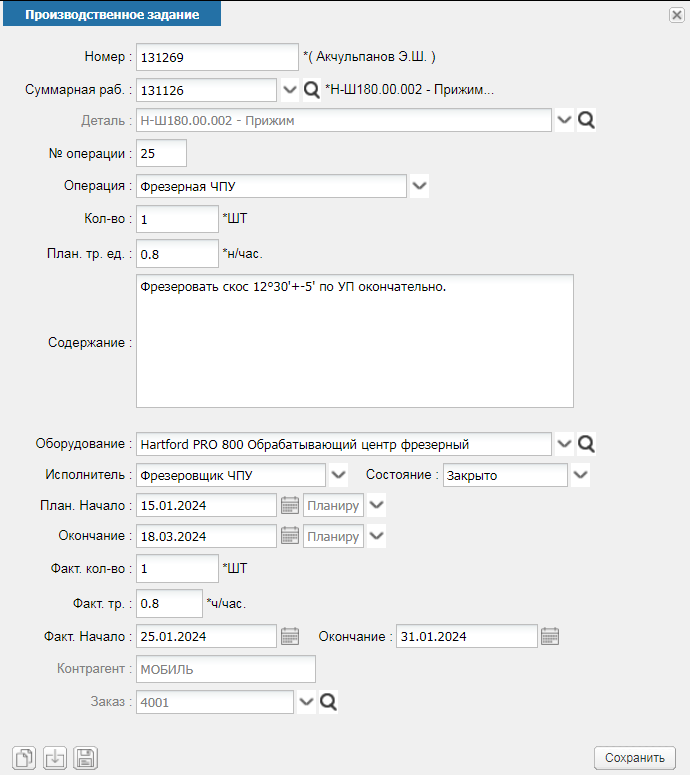The image size is (690, 775).
Task: Click the search icon next to Суммарная раб.
Action: (311, 90)
